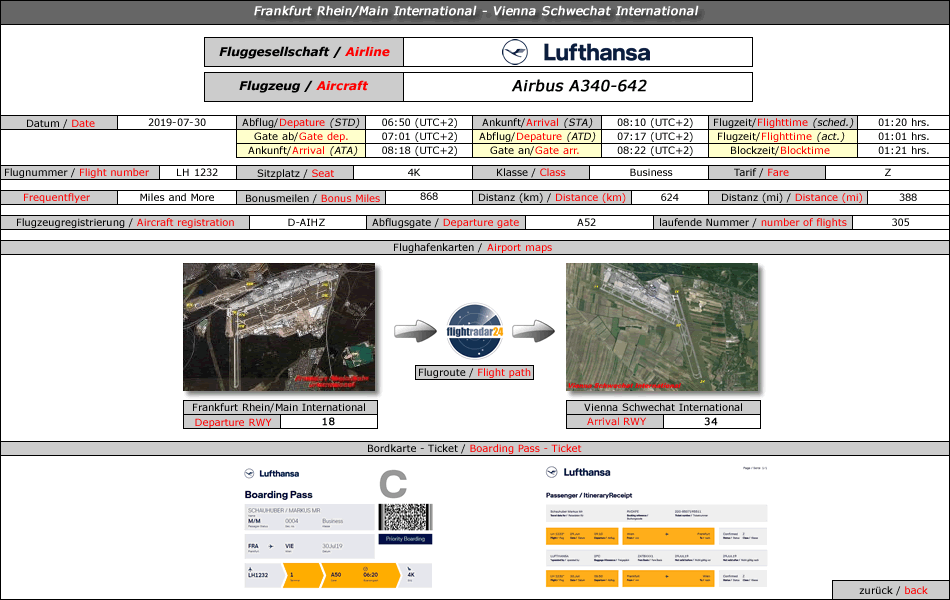This screenshot has width=950, height=600.
Task: Click the QR code on boarding pass
Action: [405, 517]
